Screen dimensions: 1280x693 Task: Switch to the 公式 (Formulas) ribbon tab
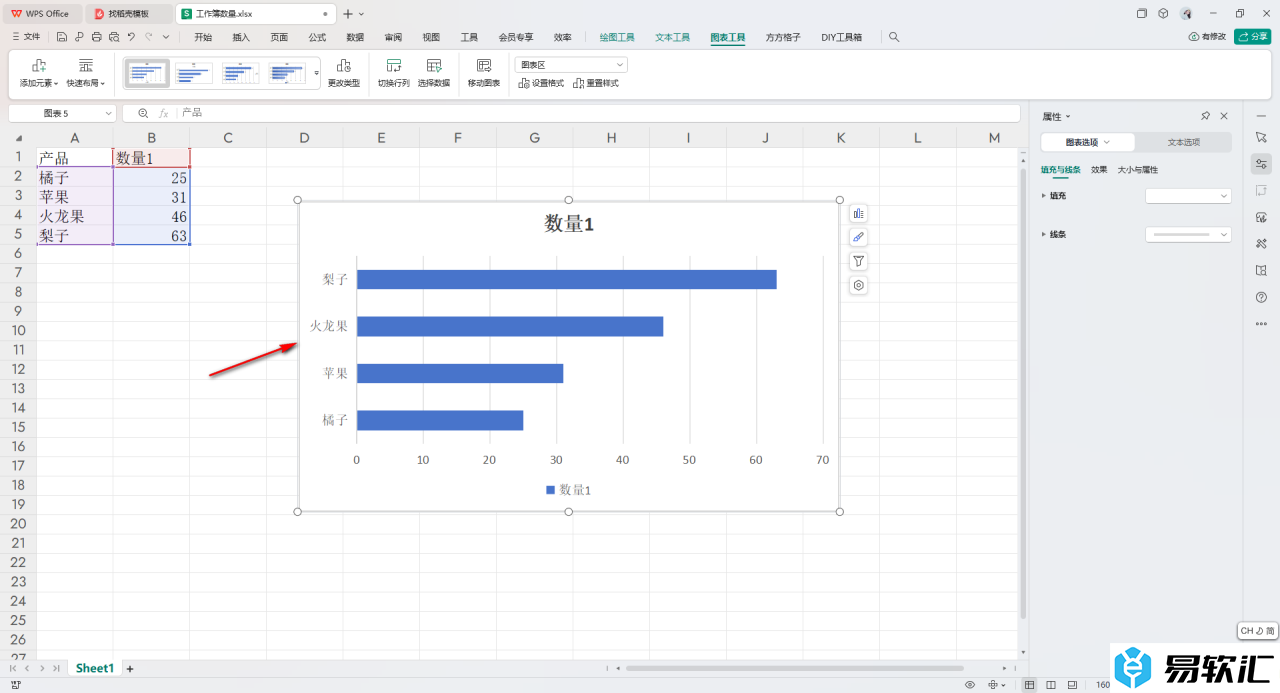click(x=317, y=37)
